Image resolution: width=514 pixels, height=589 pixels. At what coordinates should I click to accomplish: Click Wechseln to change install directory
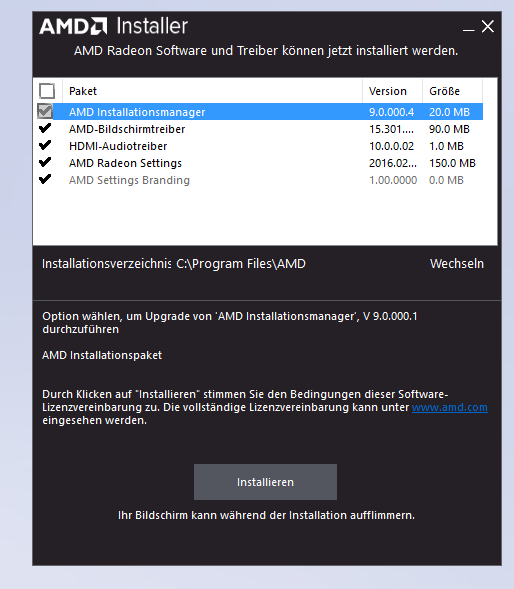[x=457, y=264]
